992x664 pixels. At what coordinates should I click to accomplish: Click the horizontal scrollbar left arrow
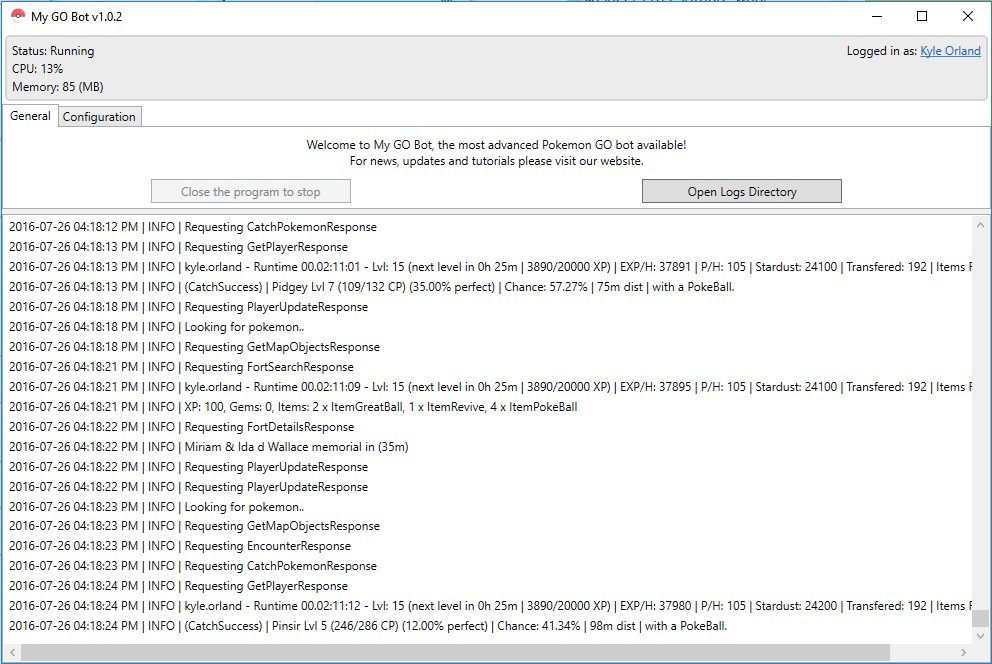click(x=13, y=652)
